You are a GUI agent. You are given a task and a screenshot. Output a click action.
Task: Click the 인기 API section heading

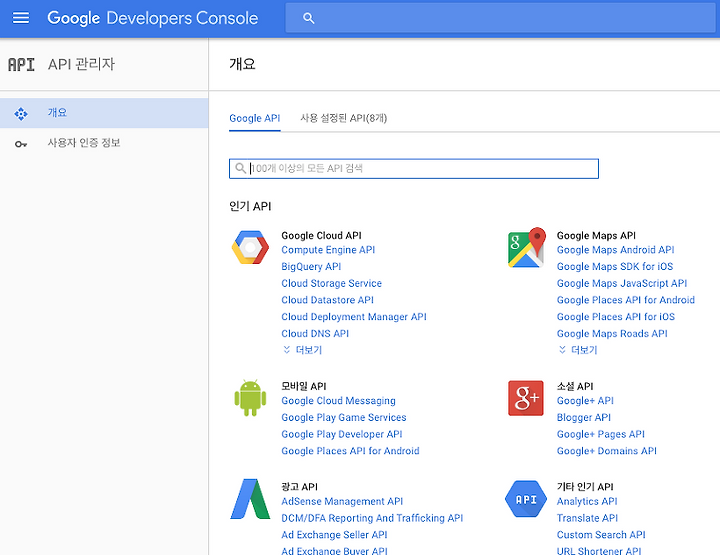(x=250, y=207)
